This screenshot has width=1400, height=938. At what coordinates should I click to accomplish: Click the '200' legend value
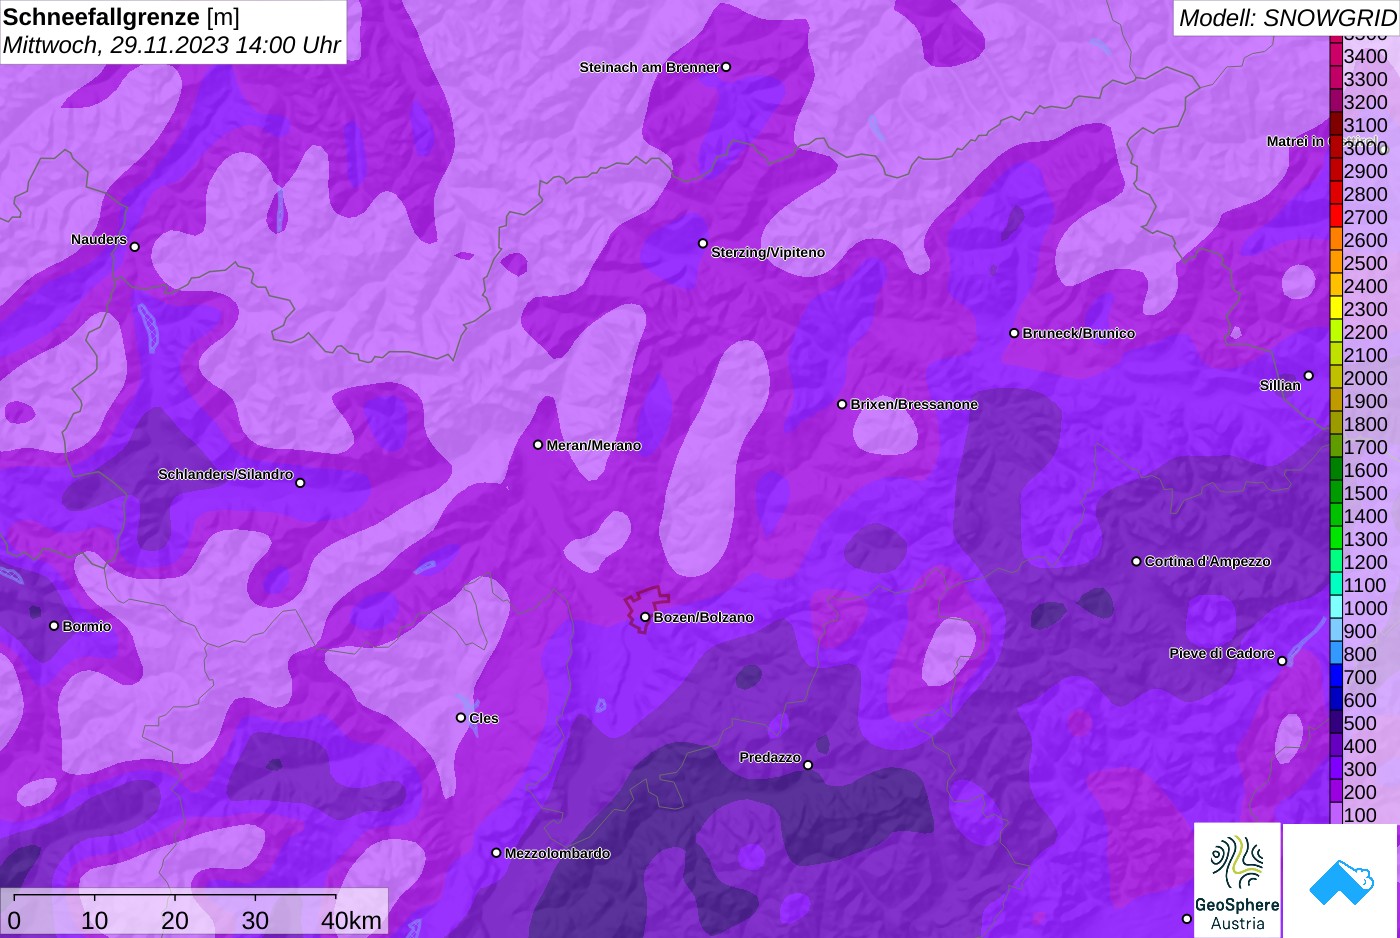coord(1360,792)
